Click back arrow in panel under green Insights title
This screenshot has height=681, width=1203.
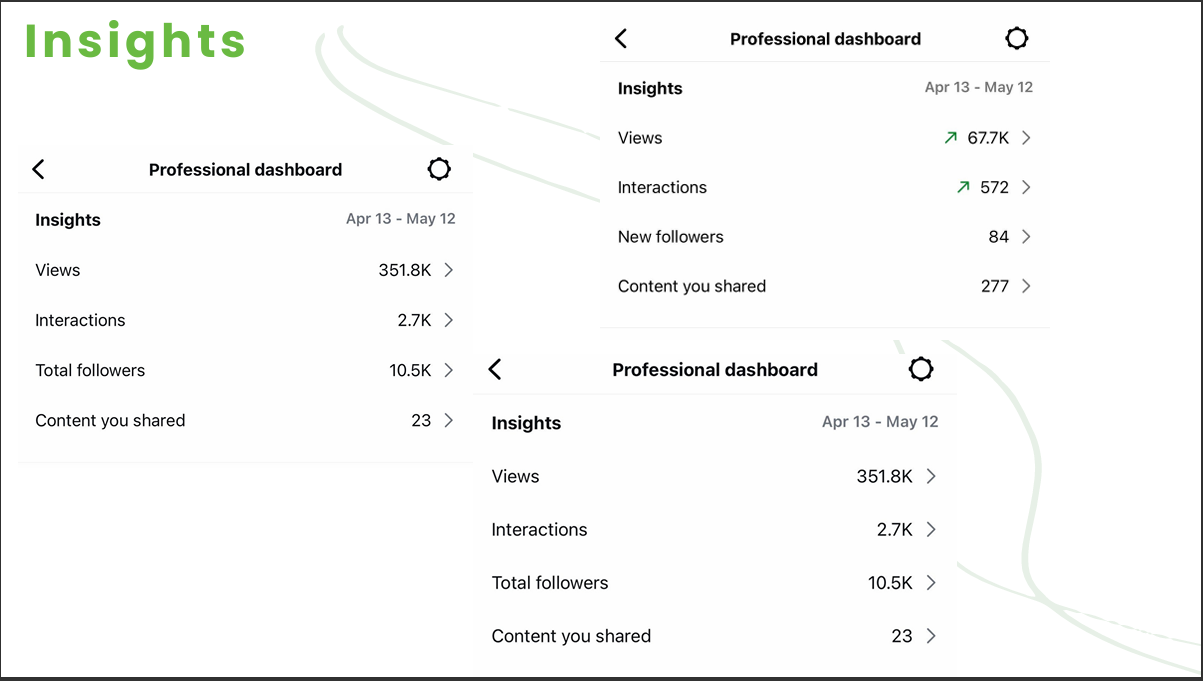(39, 170)
